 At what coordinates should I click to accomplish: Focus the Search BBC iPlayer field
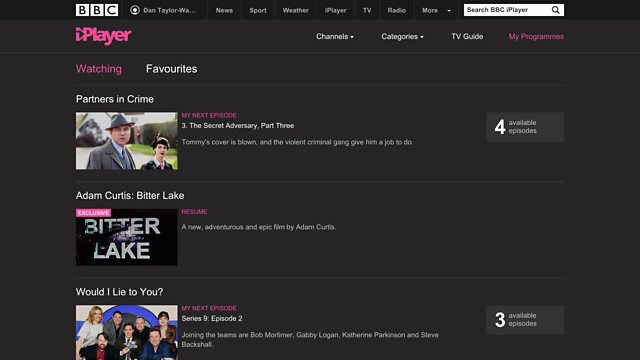click(507, 10)
